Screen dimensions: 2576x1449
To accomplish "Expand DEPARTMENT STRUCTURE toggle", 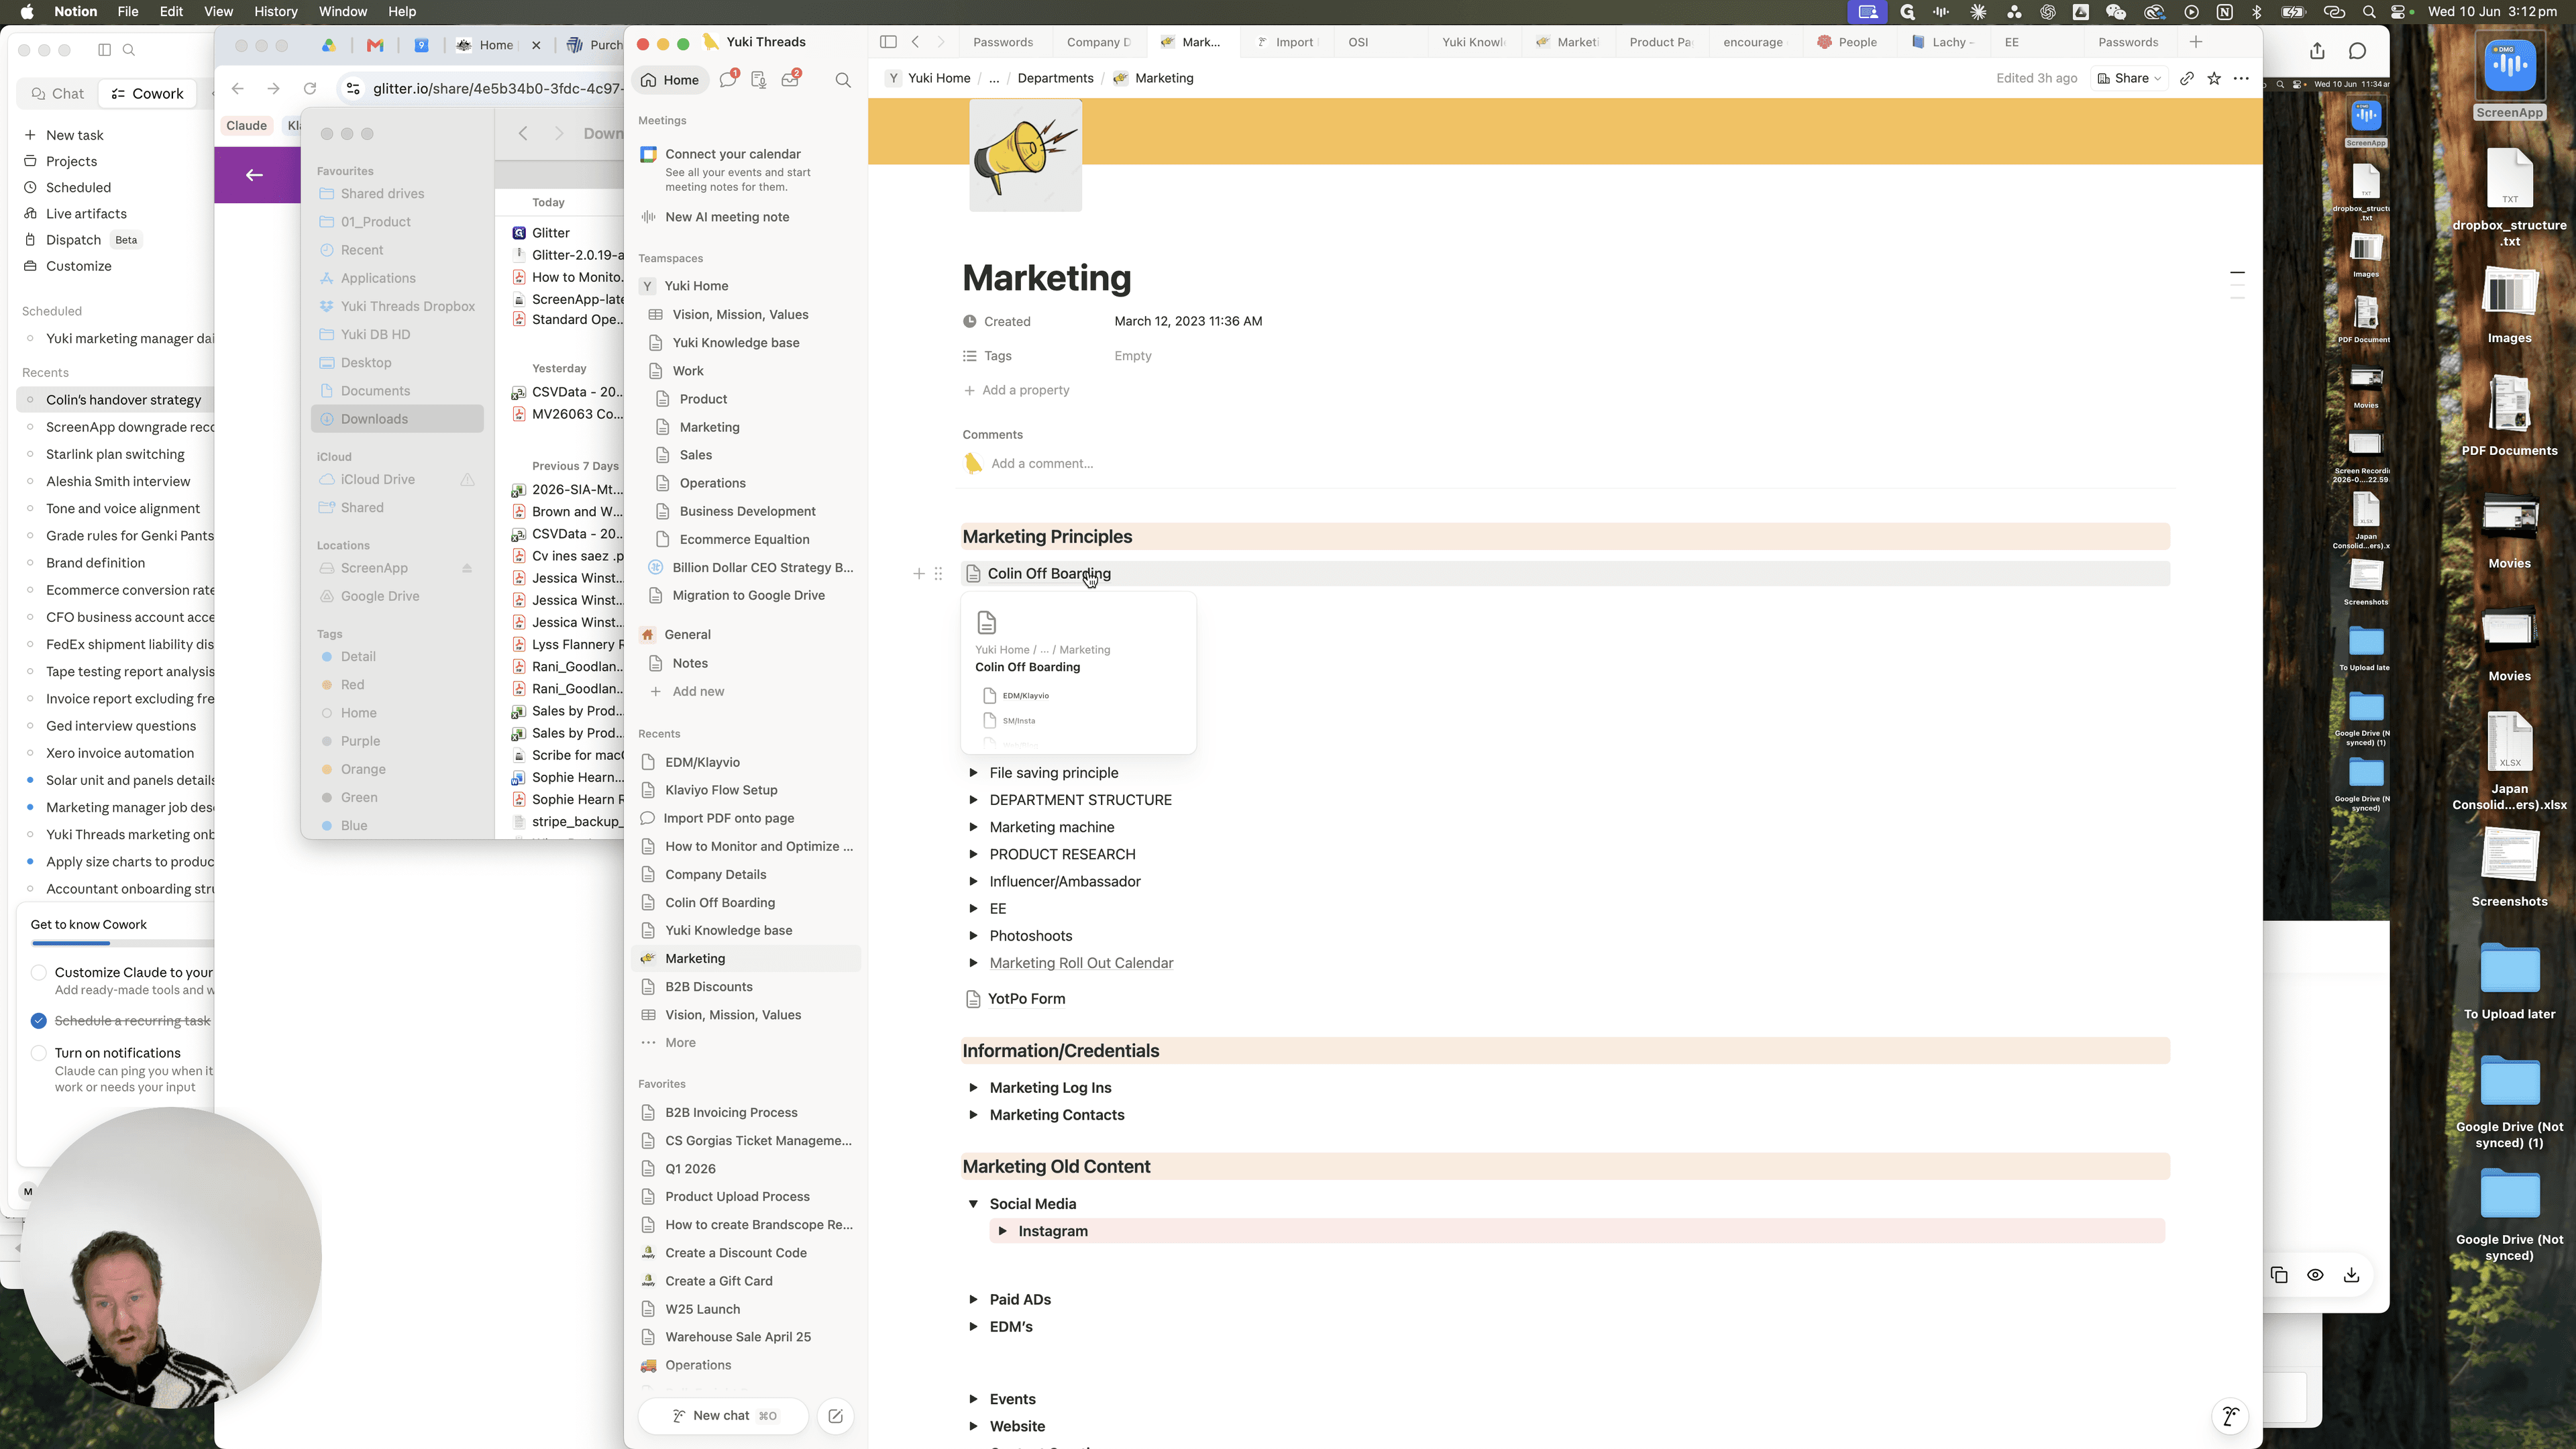I will (x=973, y=800).
